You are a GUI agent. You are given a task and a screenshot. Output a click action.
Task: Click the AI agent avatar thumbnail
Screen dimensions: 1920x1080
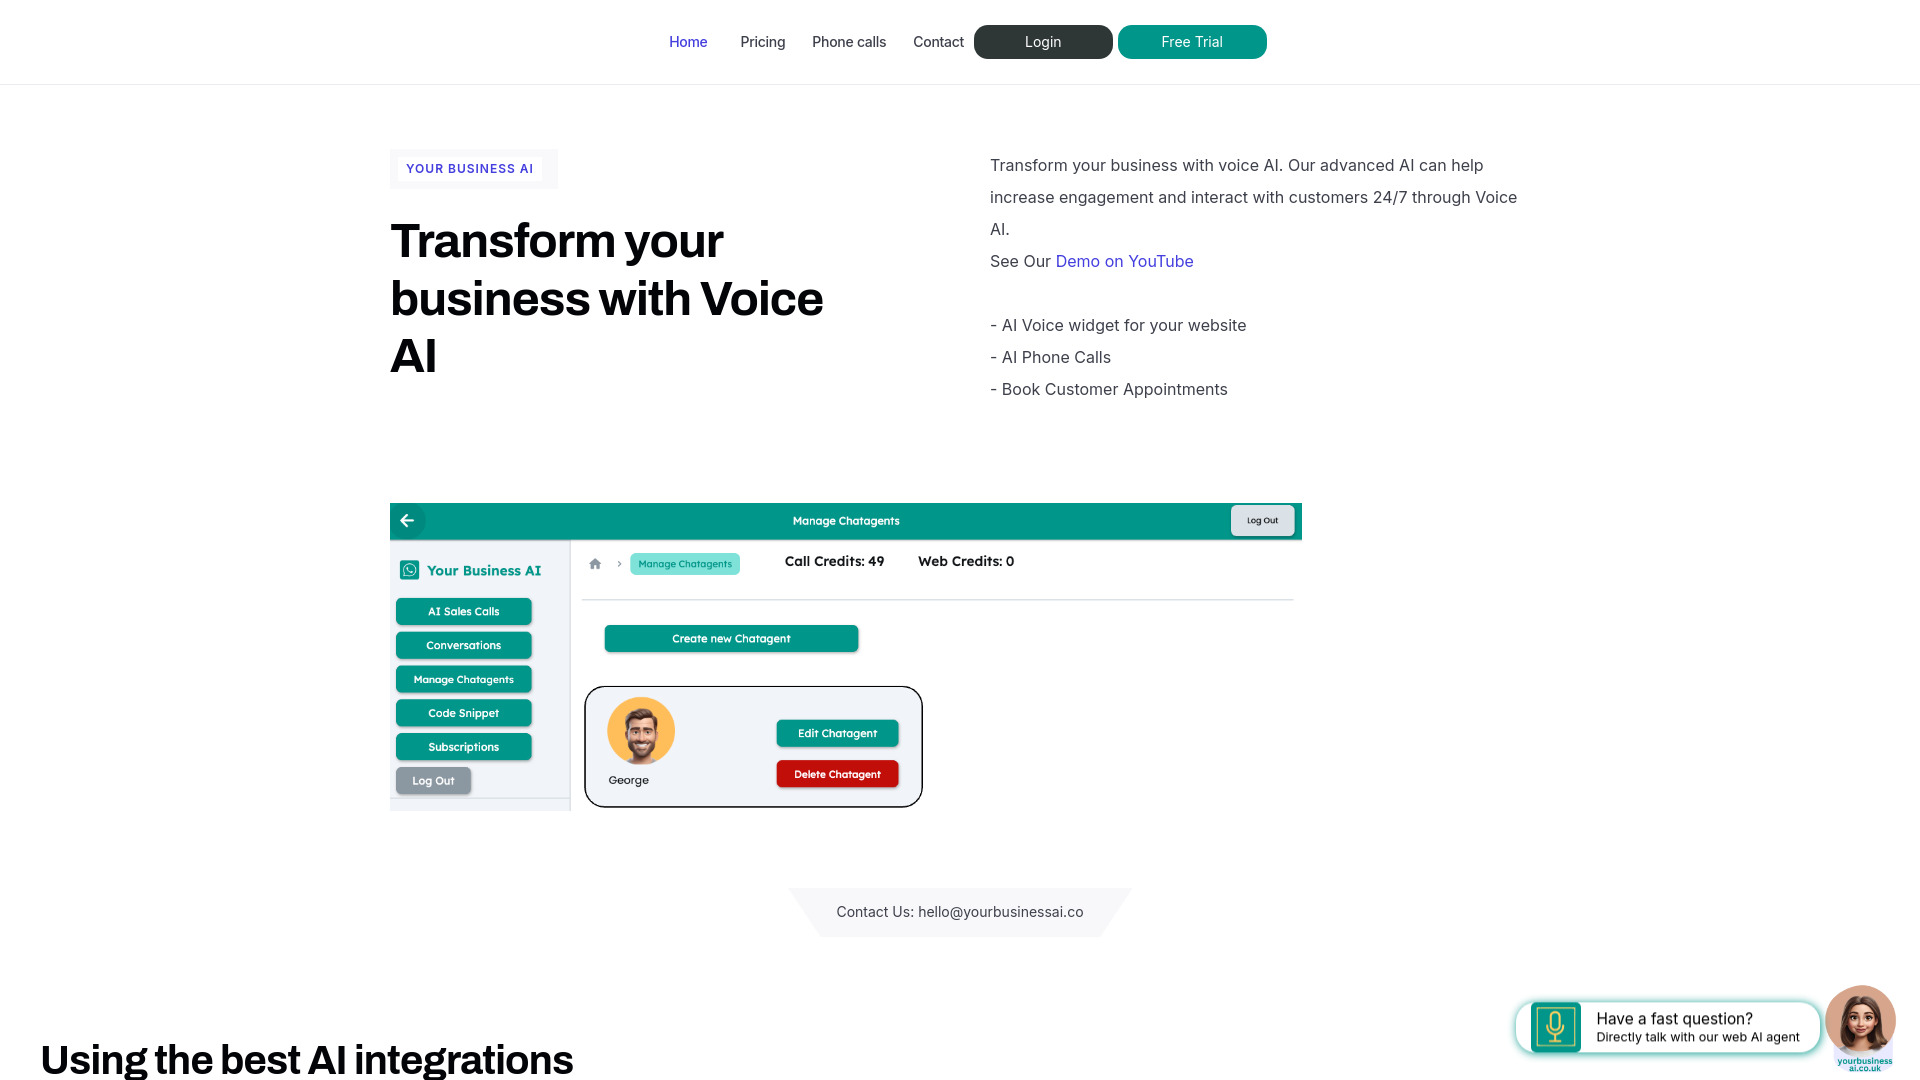click(1863, 1021)
